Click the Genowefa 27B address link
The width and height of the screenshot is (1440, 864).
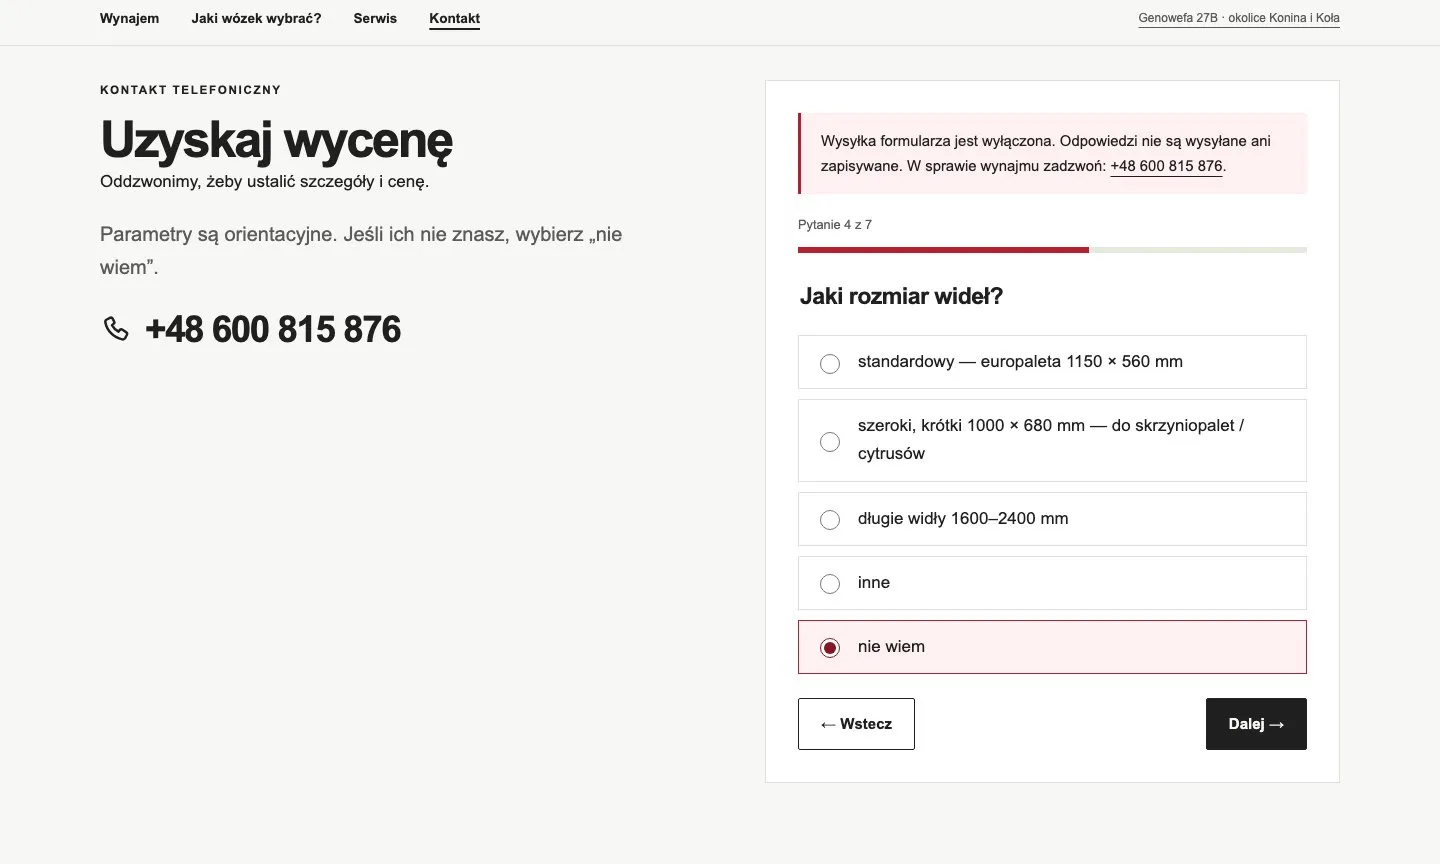click(1239, 18)
